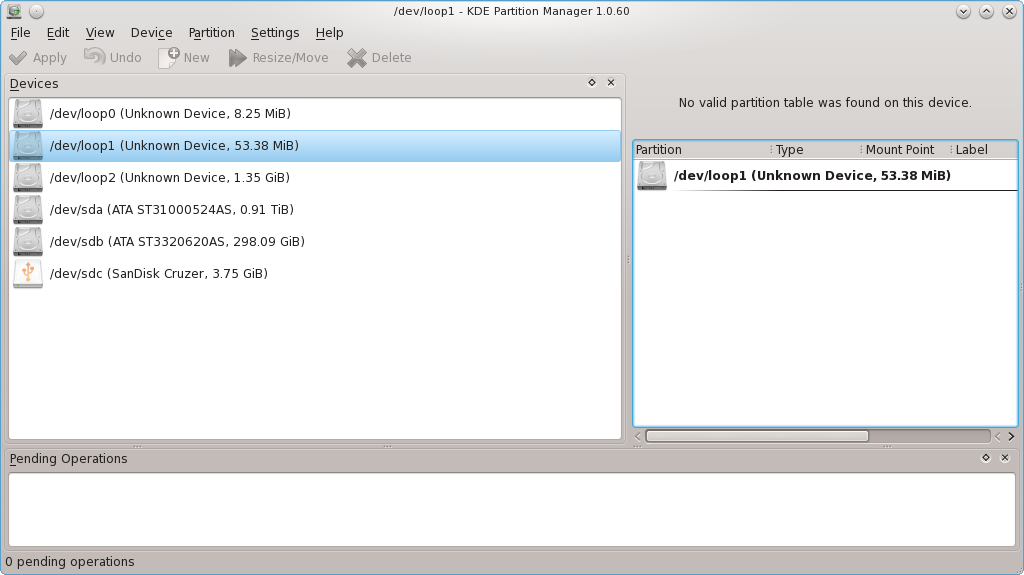Open the Partition menu
The width and height of the screenshot is (1024, 575).
211,33
